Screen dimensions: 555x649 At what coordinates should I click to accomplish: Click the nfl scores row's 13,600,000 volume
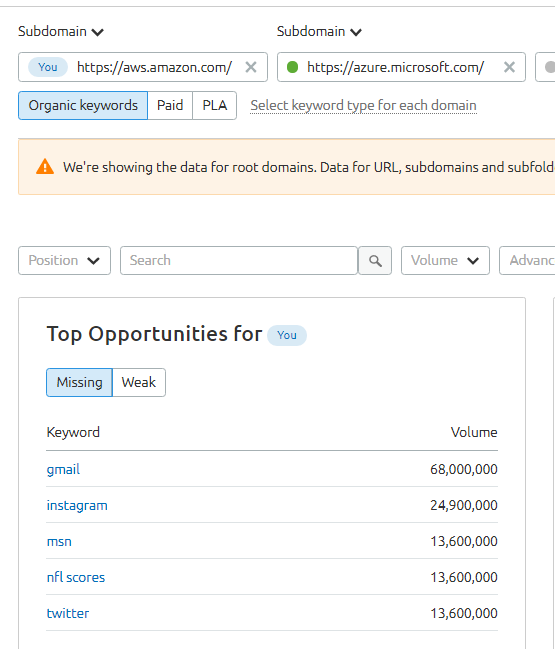pos(464,577)
